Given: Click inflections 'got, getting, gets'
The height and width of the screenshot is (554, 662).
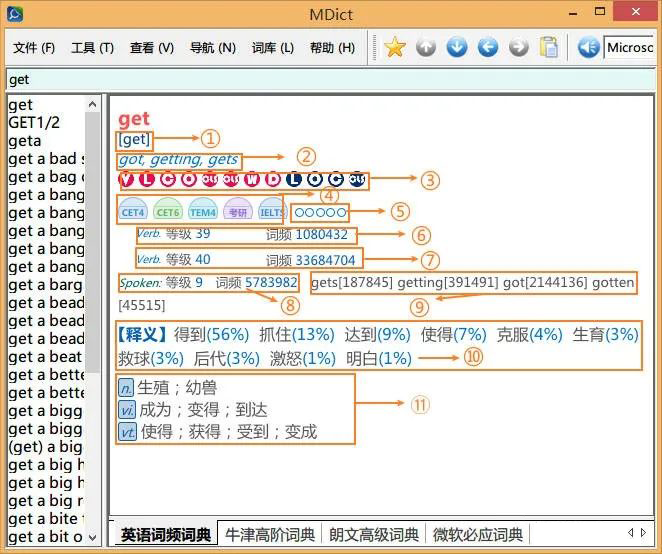Looking at the screenshot, I should click(x=178, y=160).
